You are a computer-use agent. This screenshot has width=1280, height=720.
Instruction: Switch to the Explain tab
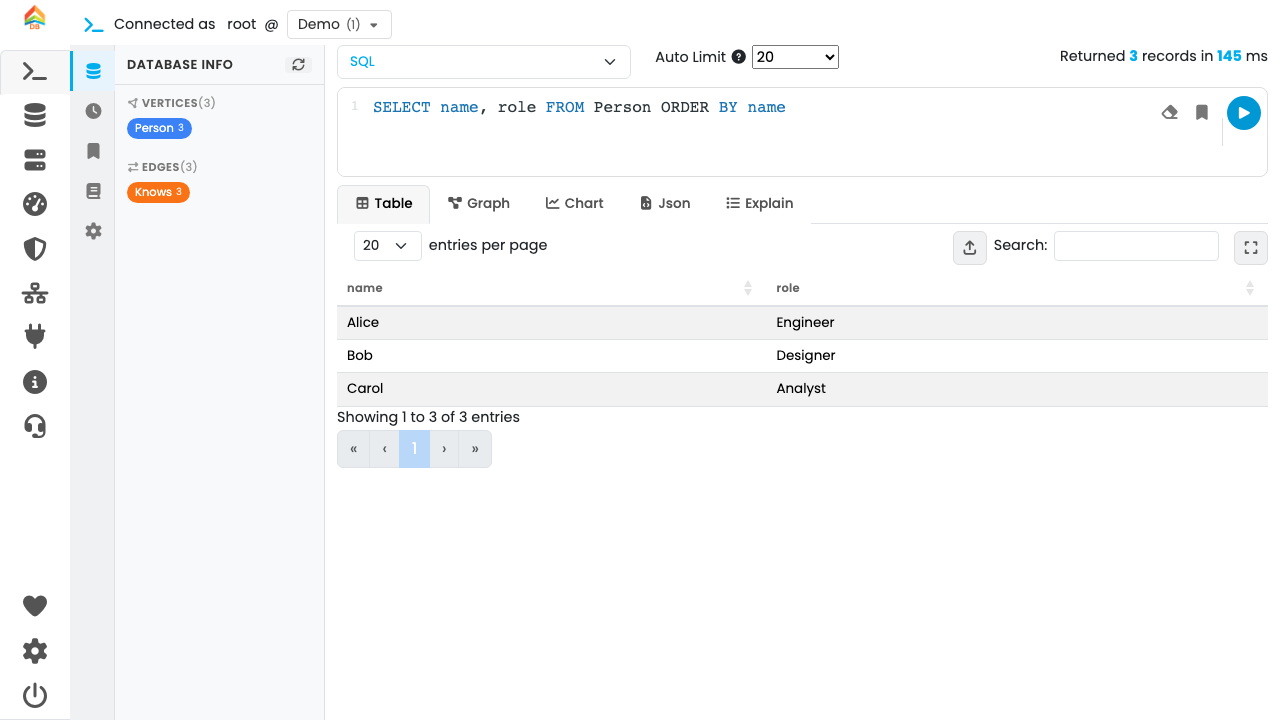pyautogui.click(x=760, y=204)
